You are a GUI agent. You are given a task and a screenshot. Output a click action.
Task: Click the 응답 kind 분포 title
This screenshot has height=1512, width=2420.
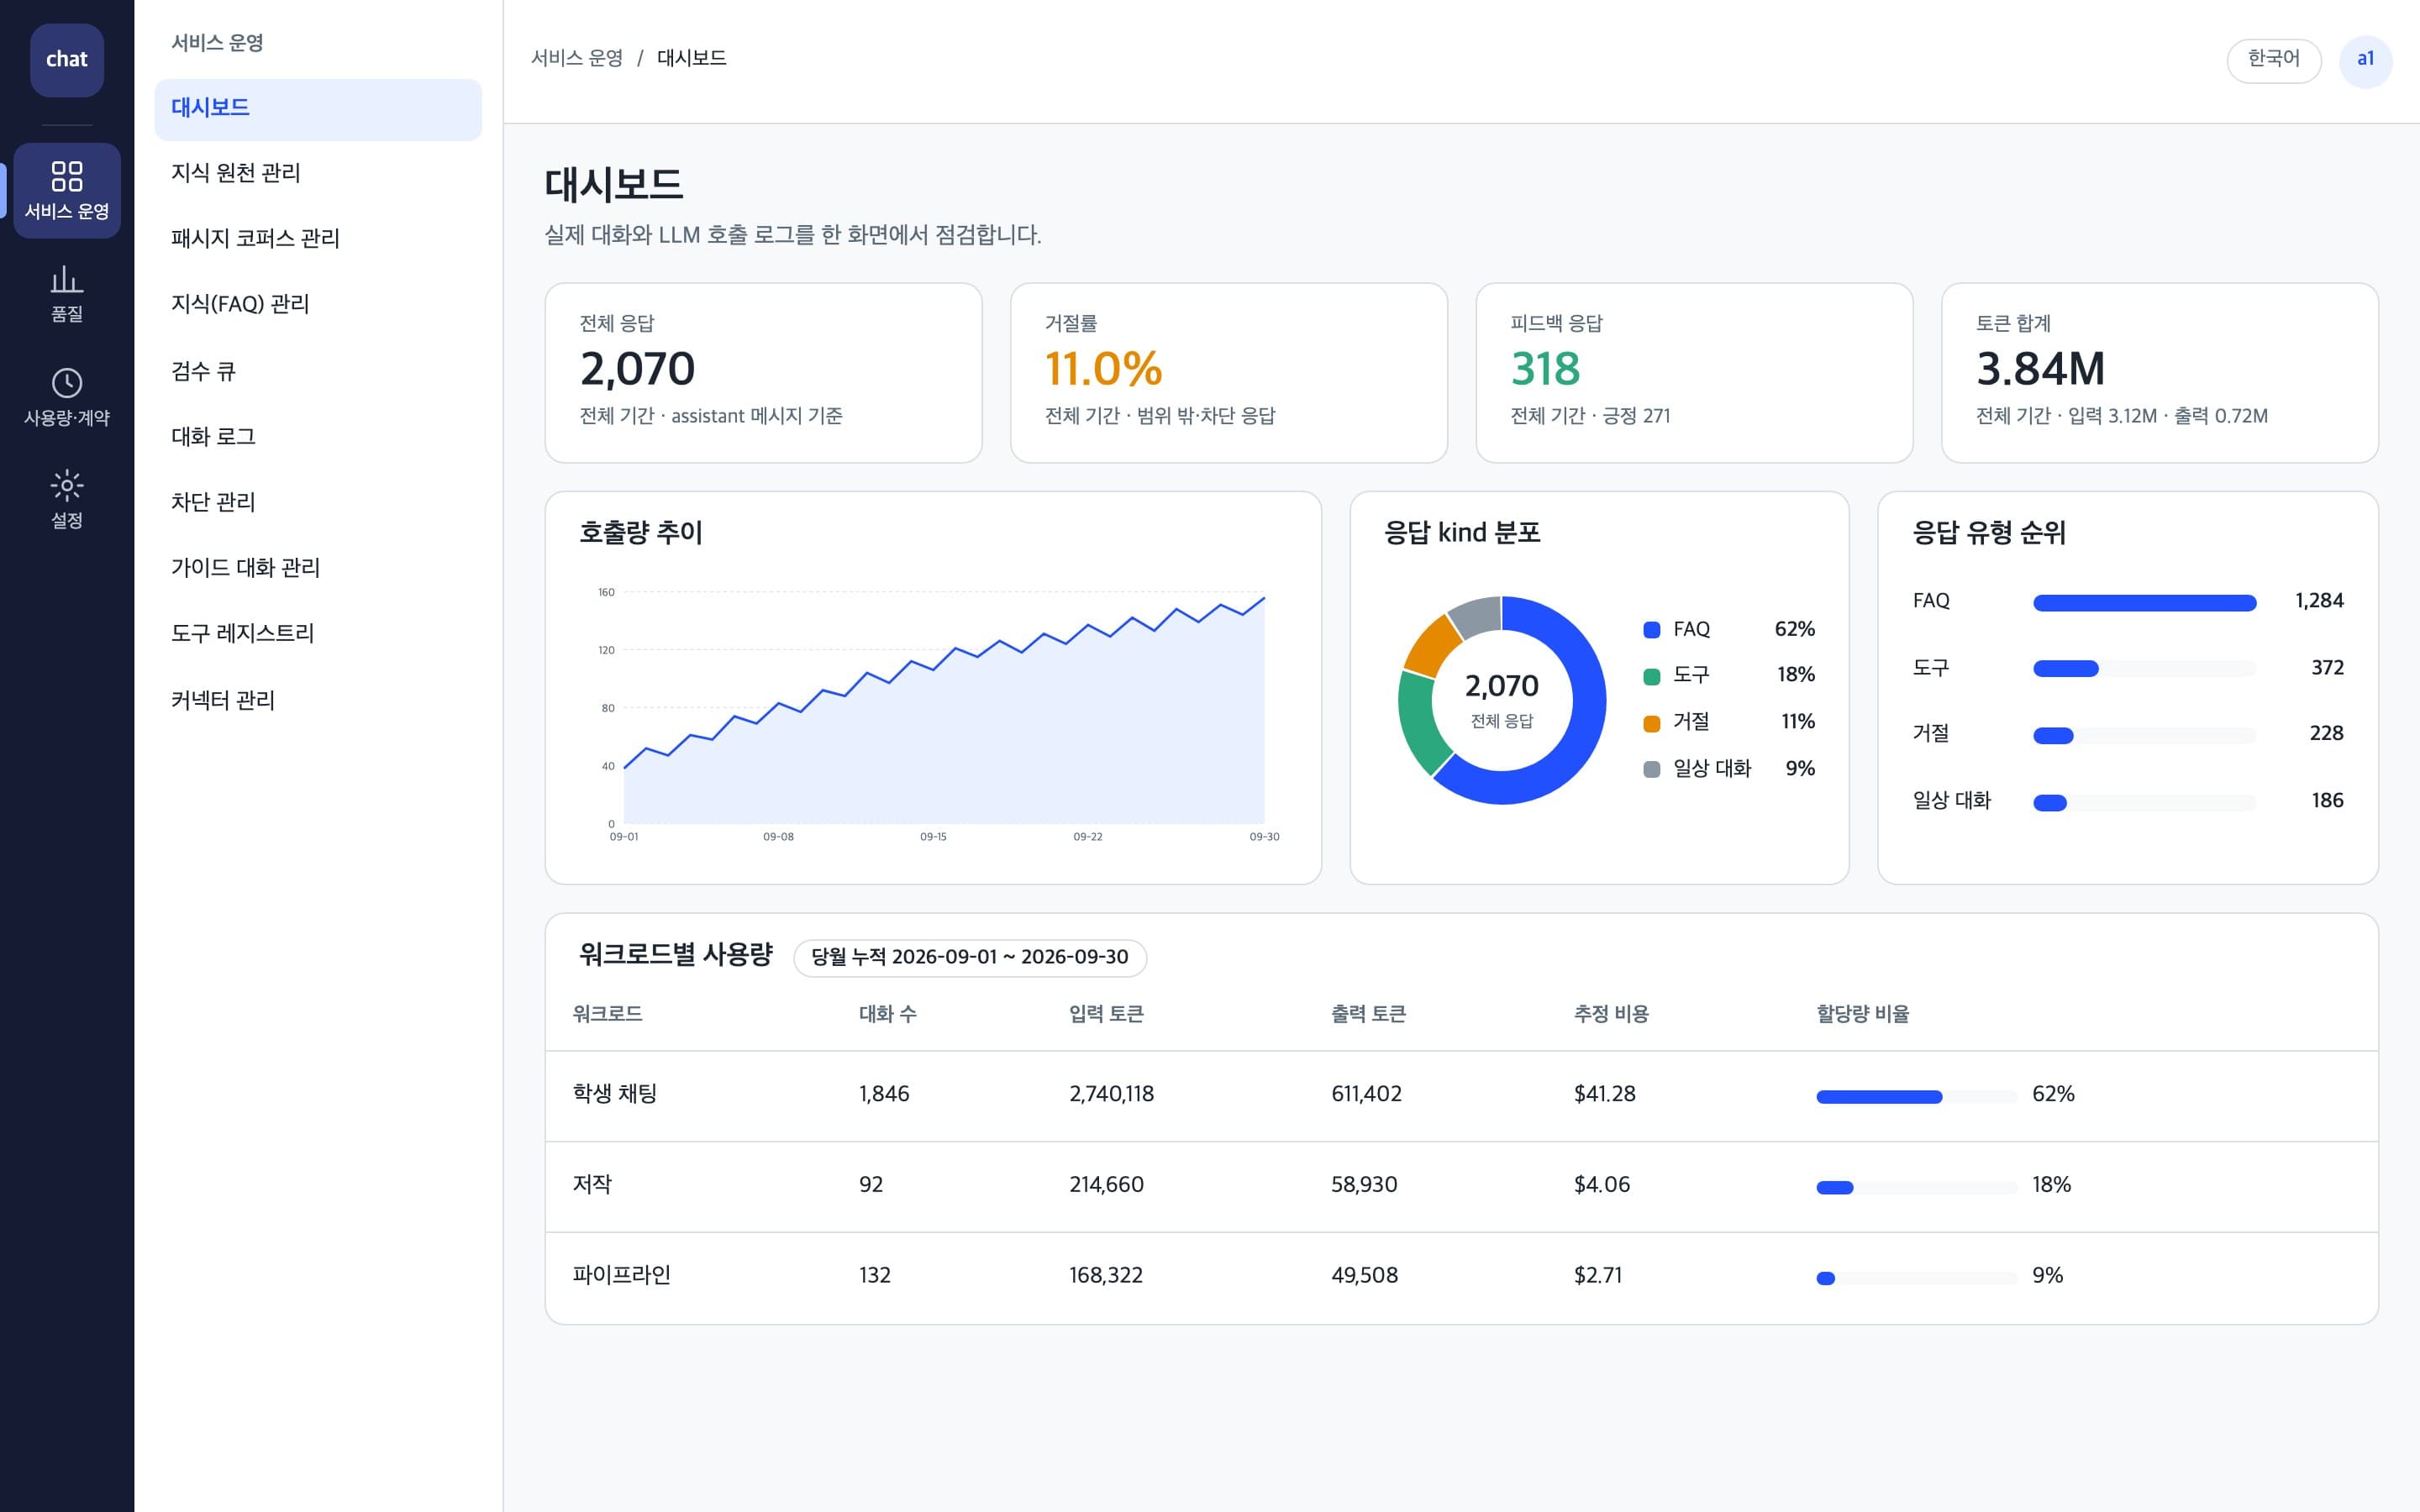(1462, 533)
